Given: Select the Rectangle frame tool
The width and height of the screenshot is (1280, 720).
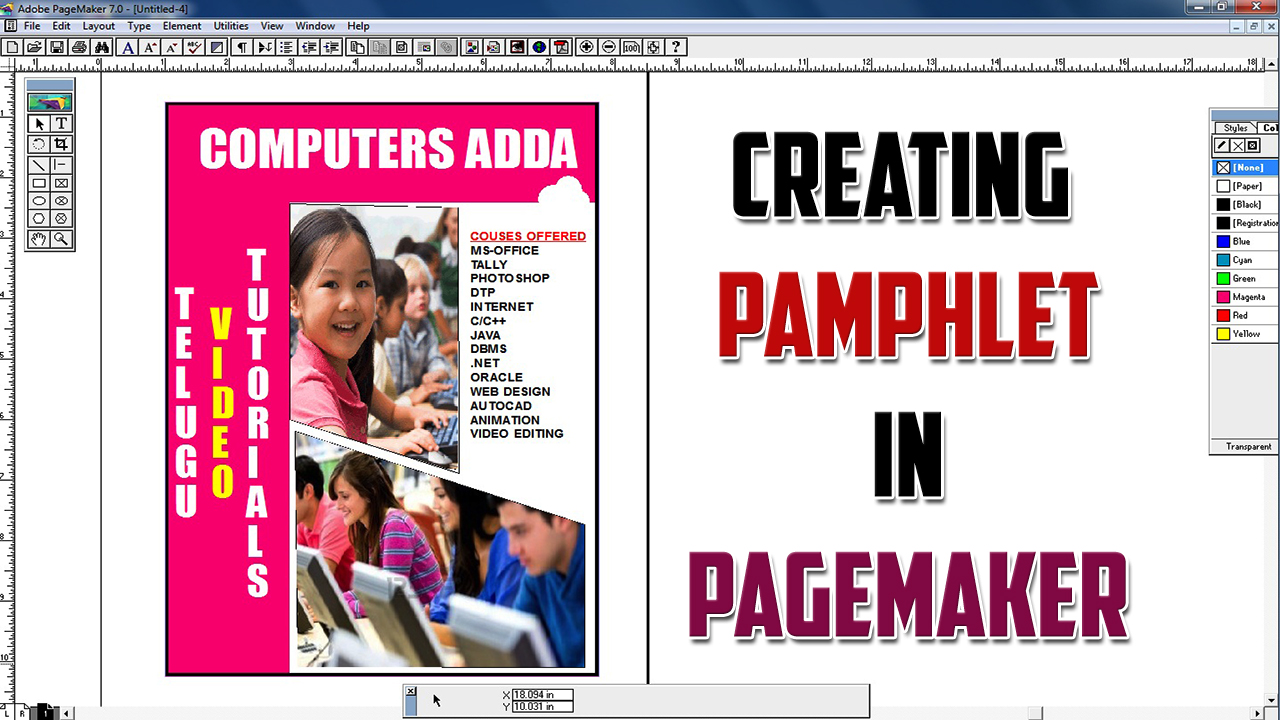Looking at the screenshot, I should [62, 183].
